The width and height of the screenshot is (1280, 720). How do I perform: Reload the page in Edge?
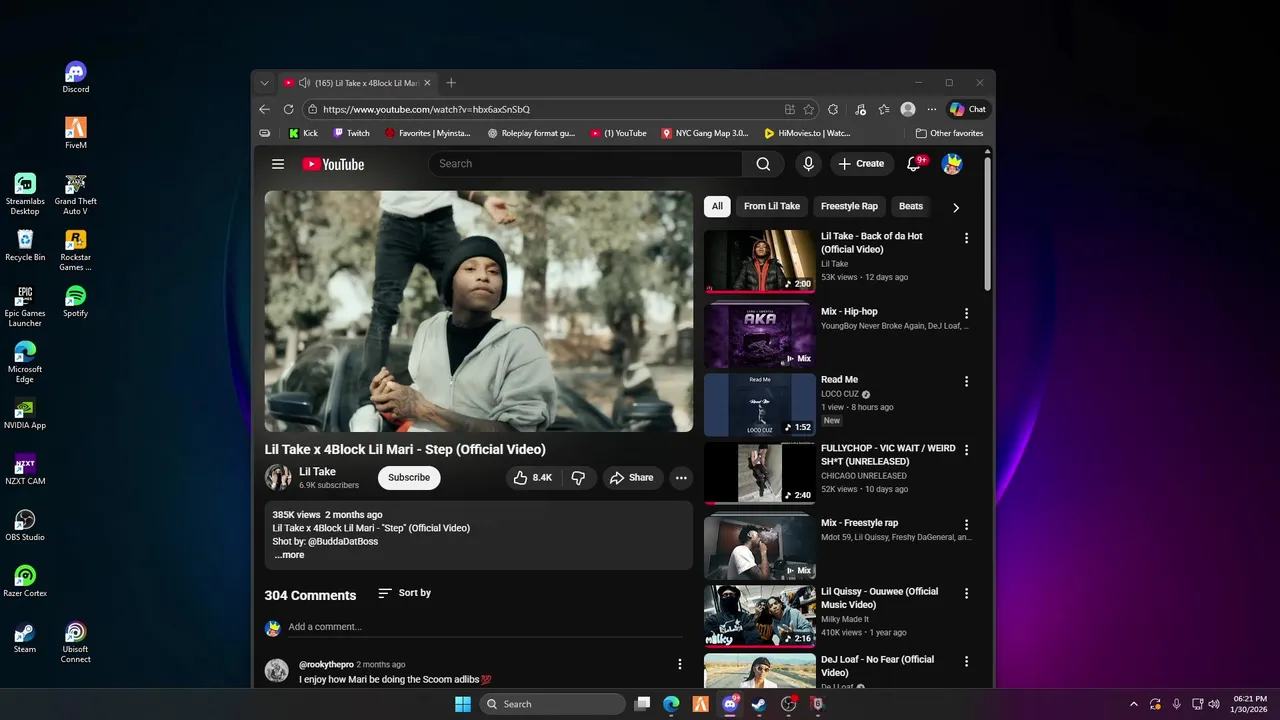(x=288, y=109)
